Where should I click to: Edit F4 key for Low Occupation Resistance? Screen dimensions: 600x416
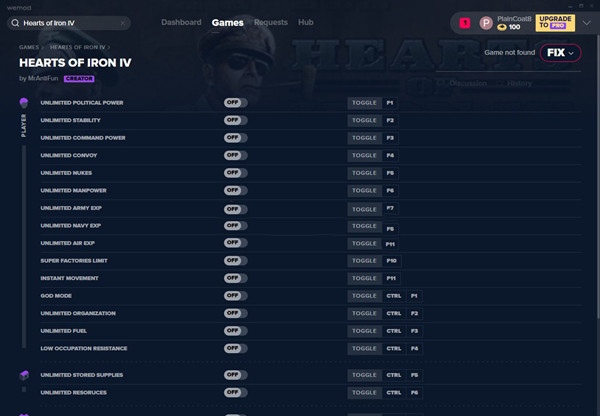(414, 349)
